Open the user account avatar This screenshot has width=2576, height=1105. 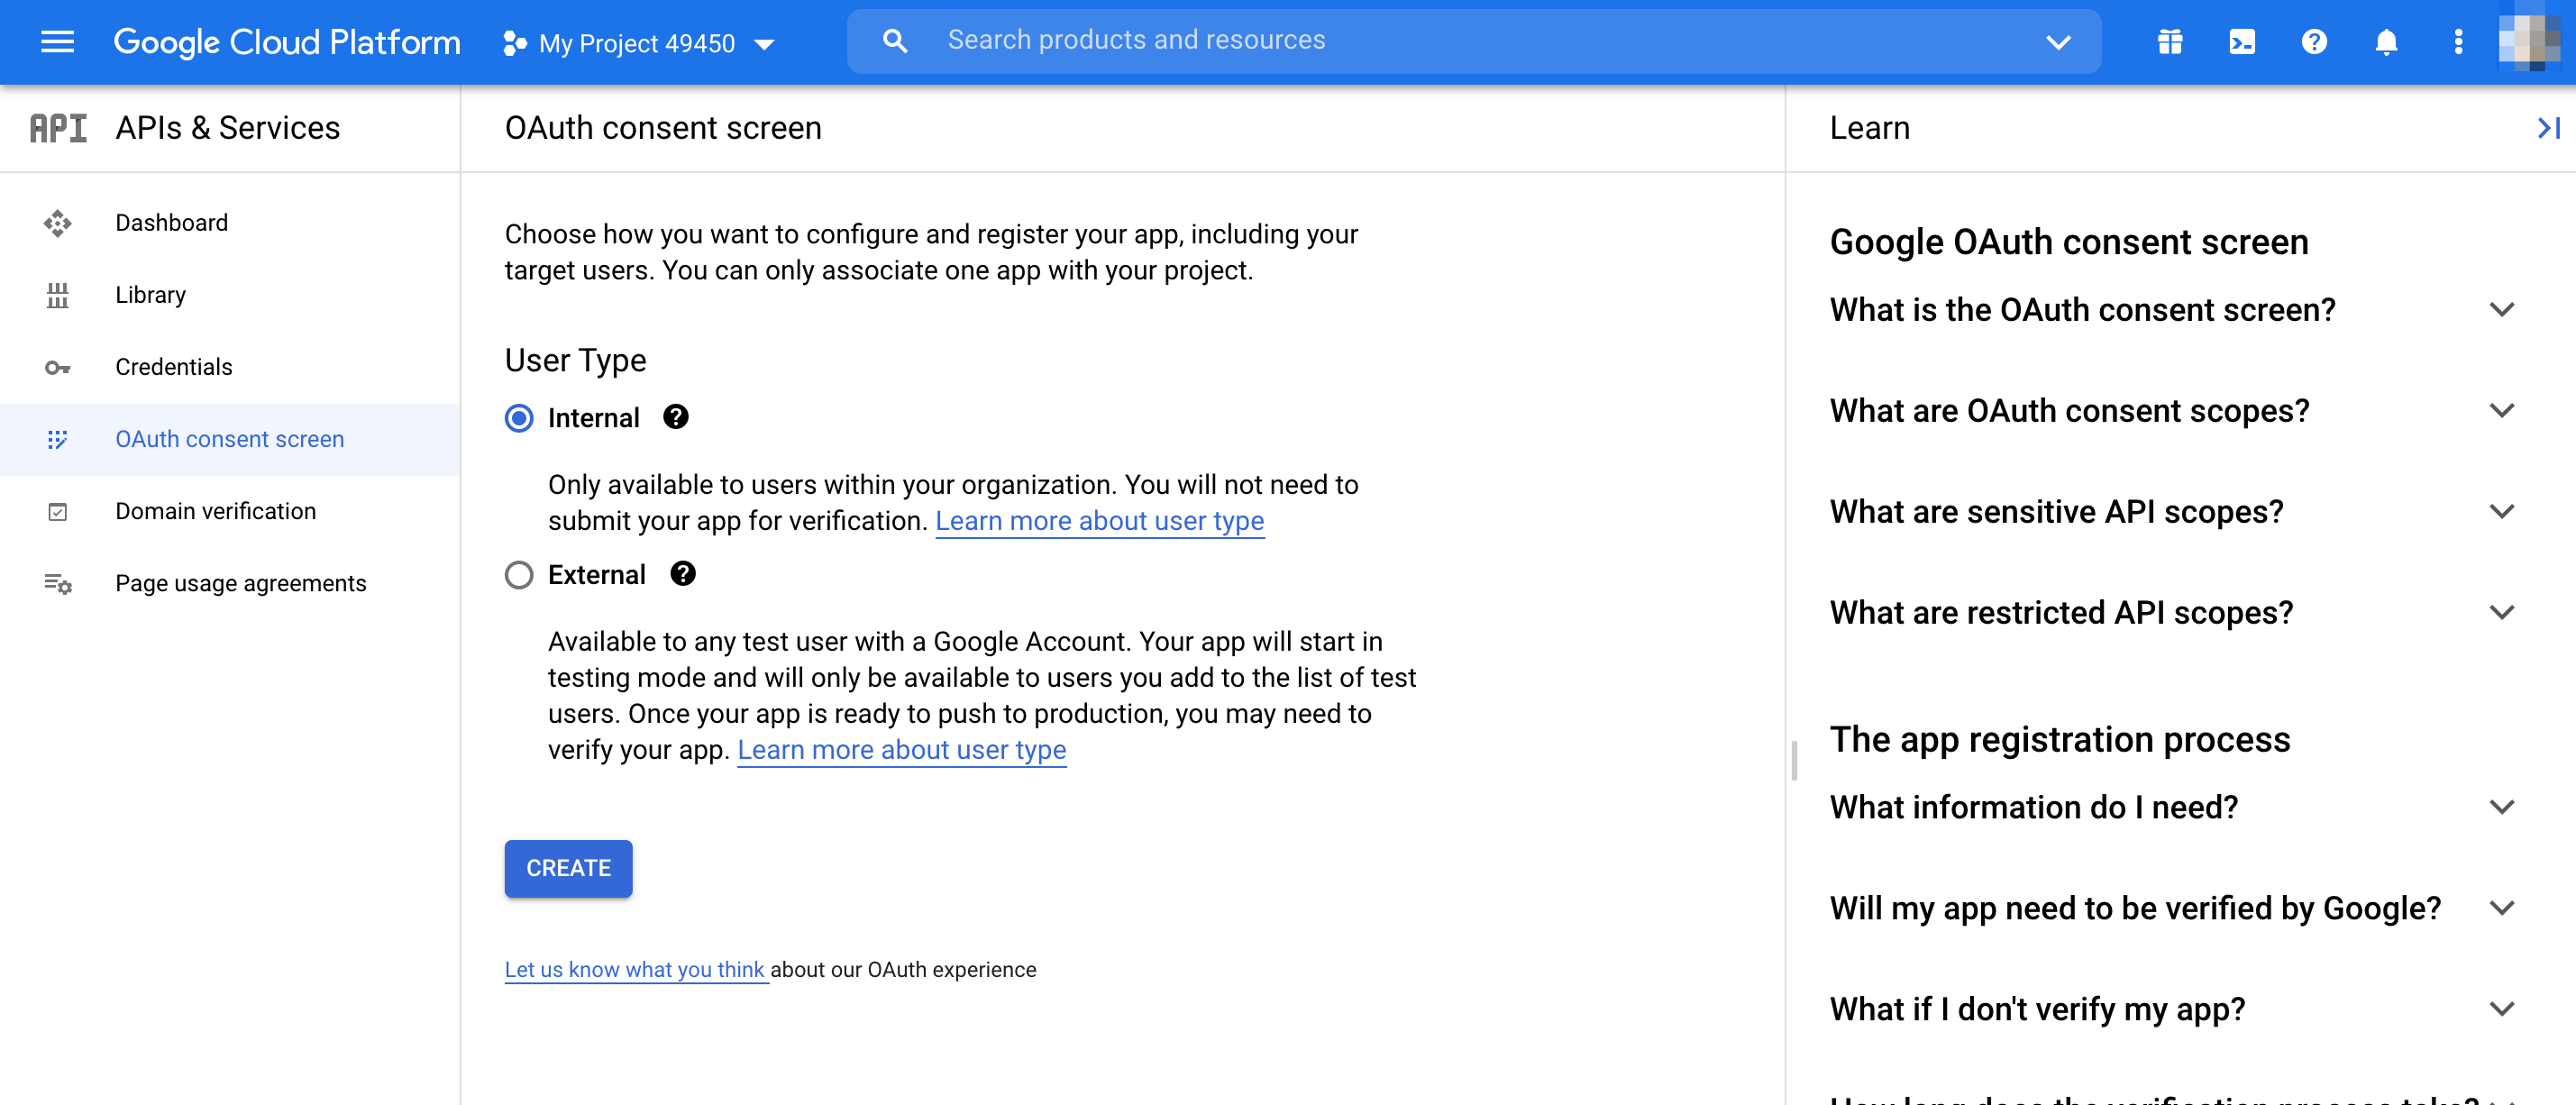(x=2529, y=42)
